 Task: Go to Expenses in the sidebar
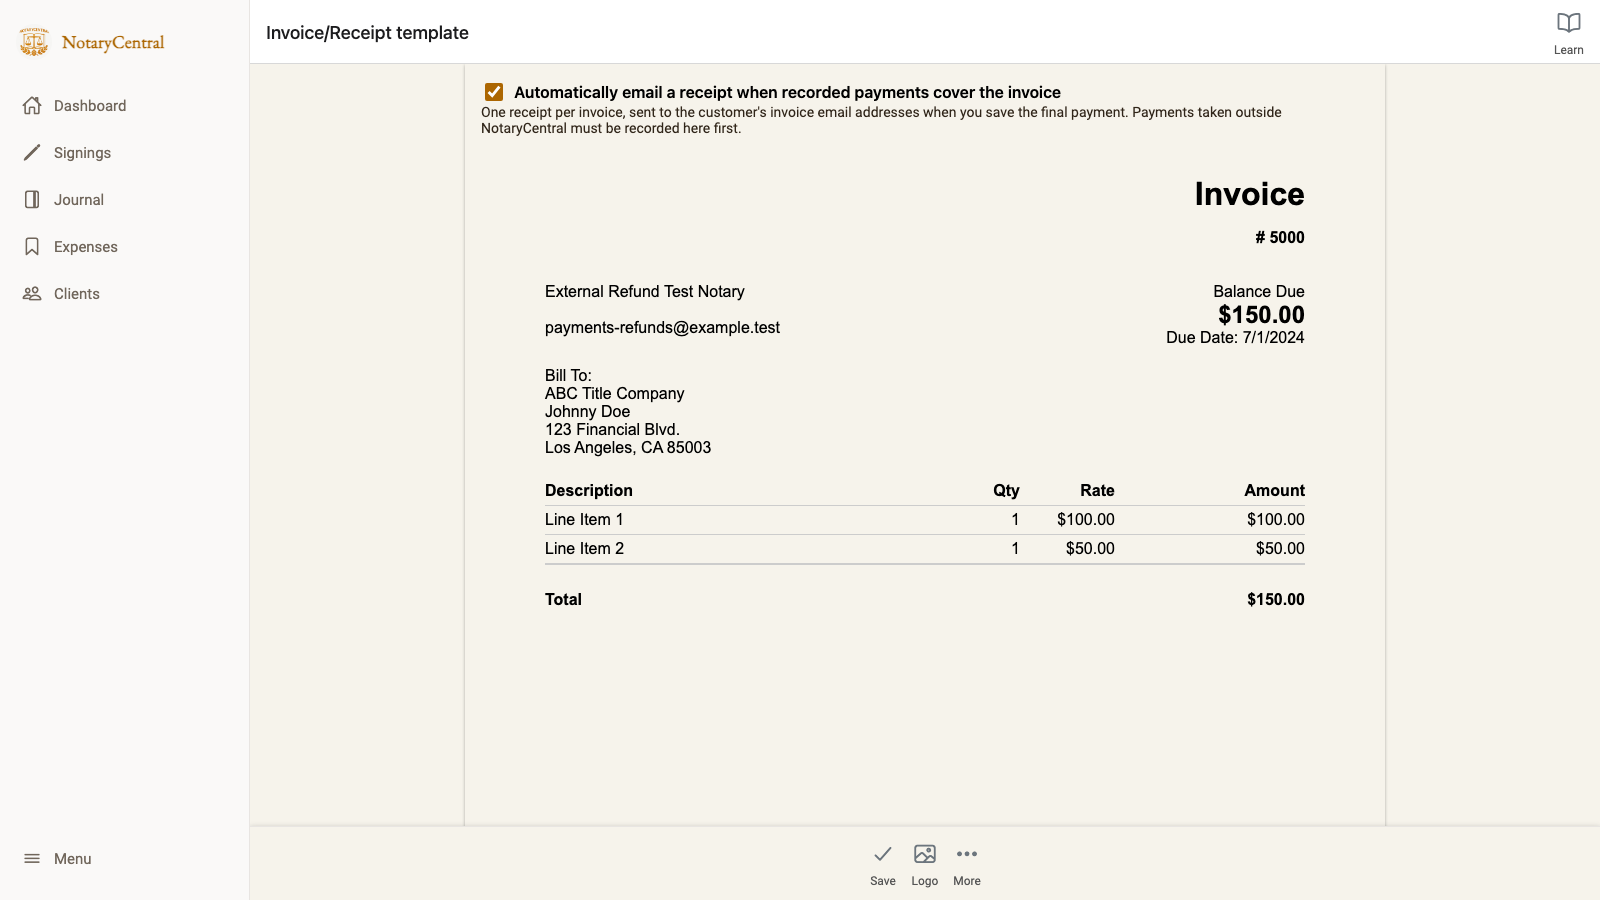tap(86, 247)
